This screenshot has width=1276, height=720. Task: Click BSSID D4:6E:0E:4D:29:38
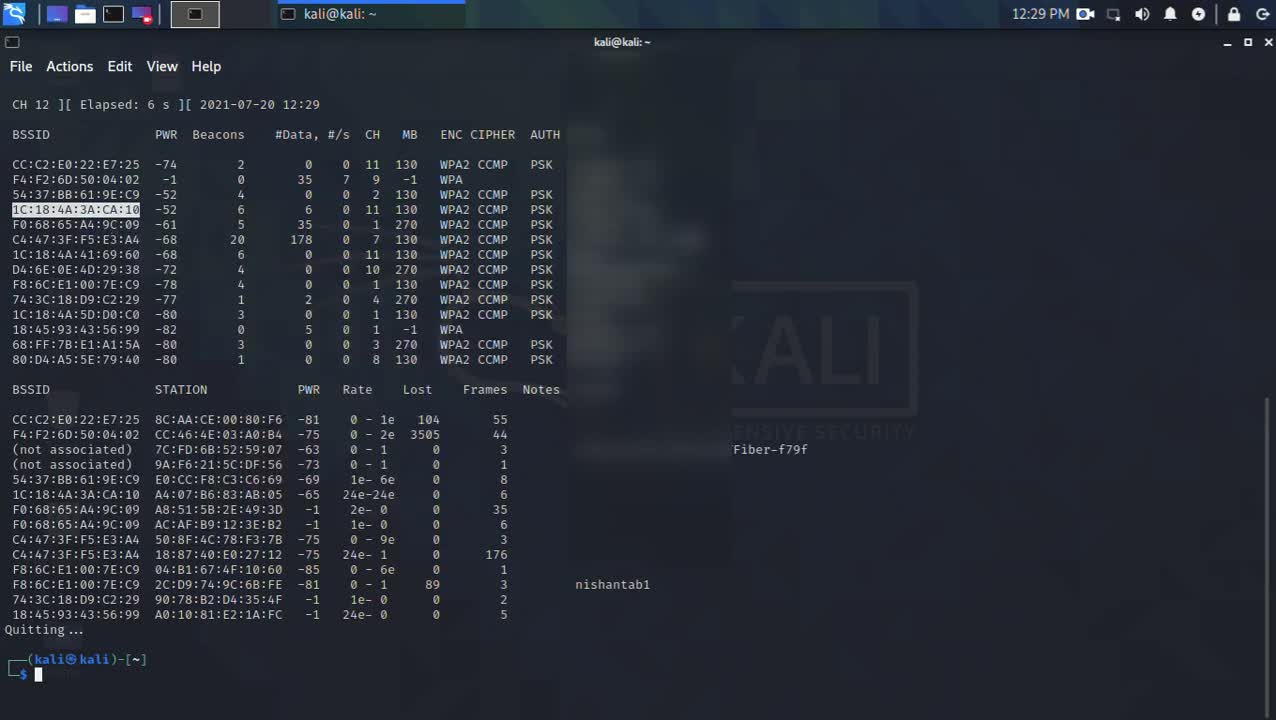coord(76,270)
